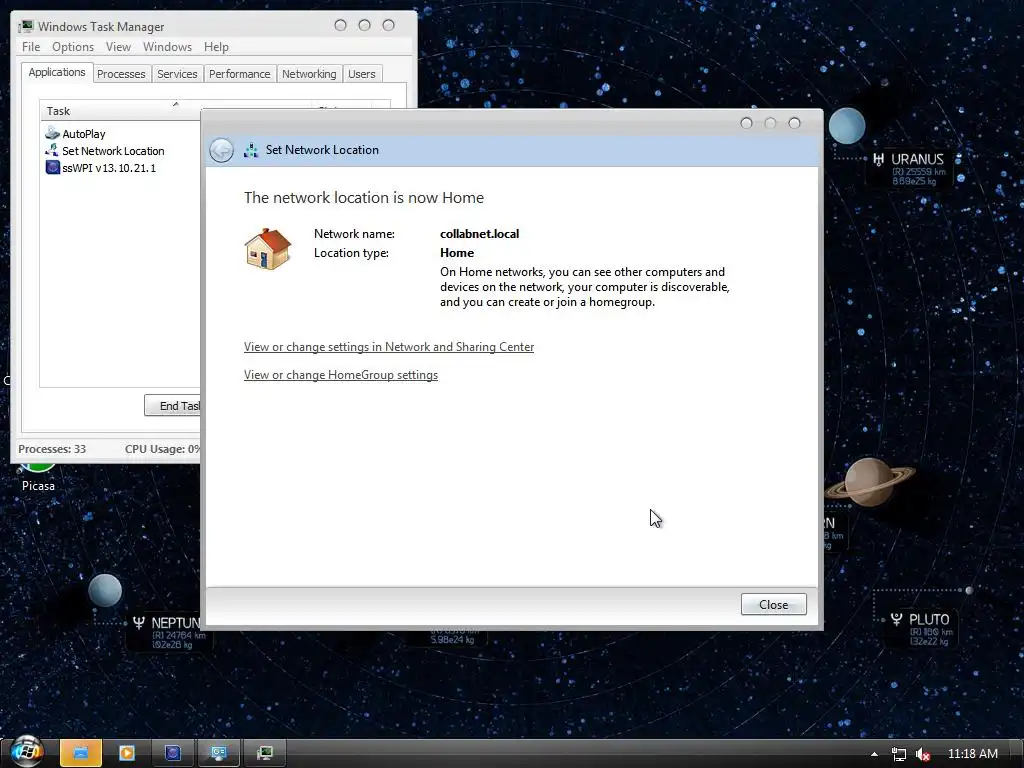Image resolution: width=1024 pixels, height=768 pixels.
Task: Open Options menu in Task Manager
Action: point(73,47)
